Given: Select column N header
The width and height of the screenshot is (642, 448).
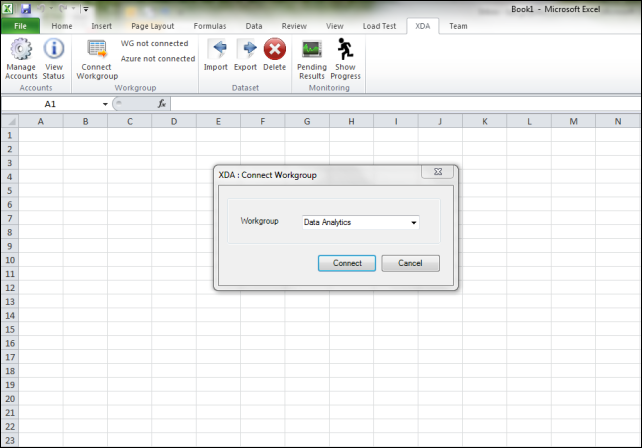Looking at the screenshot, I should point(618,121).
